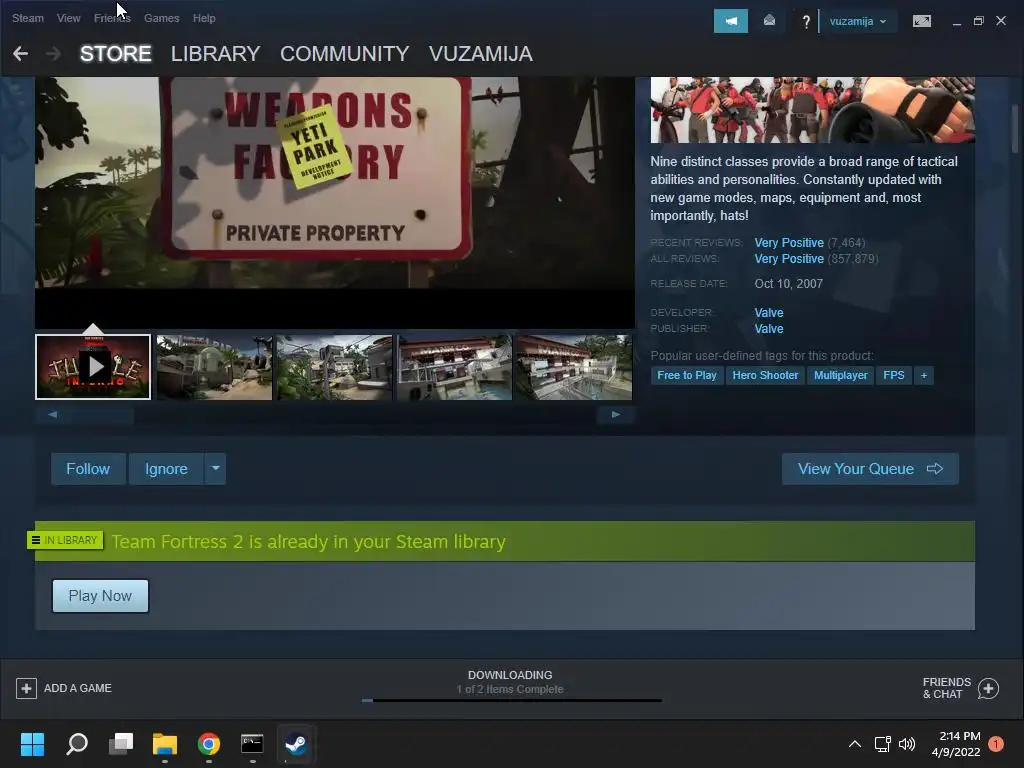Open the Games menu

tap(161, 18)
